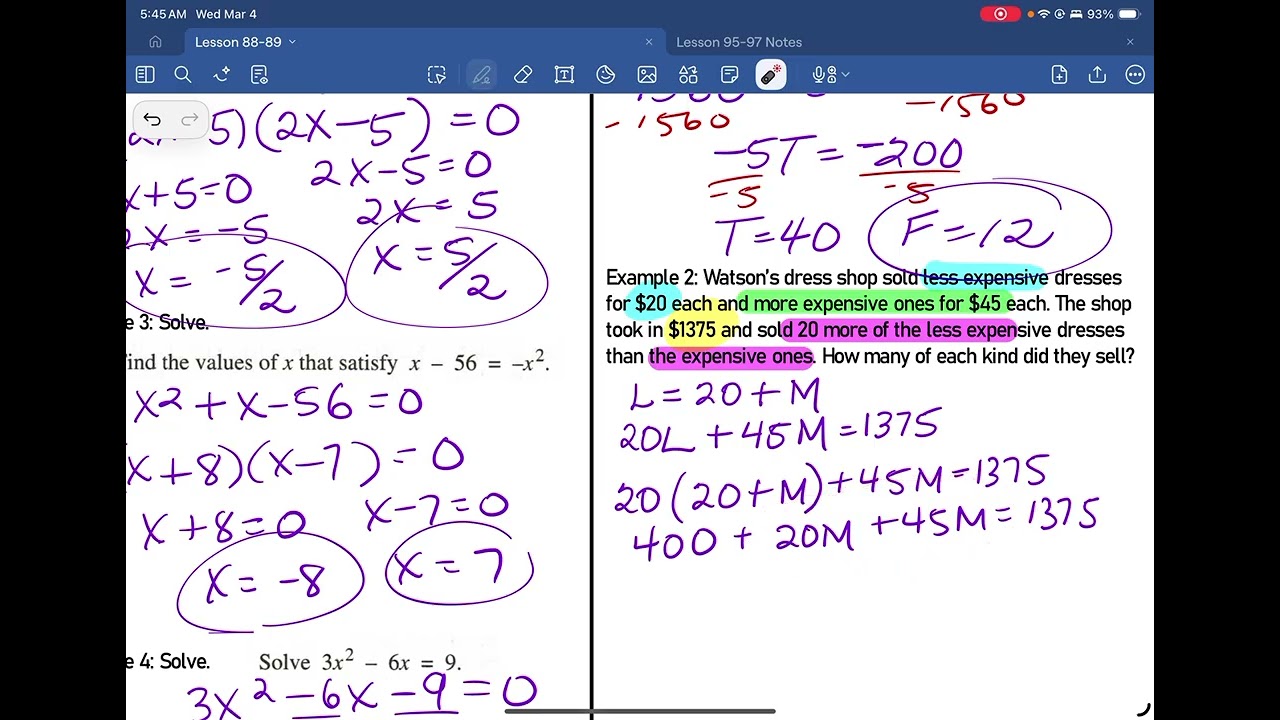This screenshot has width=1280, height=720.
Task: Toggle the laser pointer tool
Action: click(771, 75)
